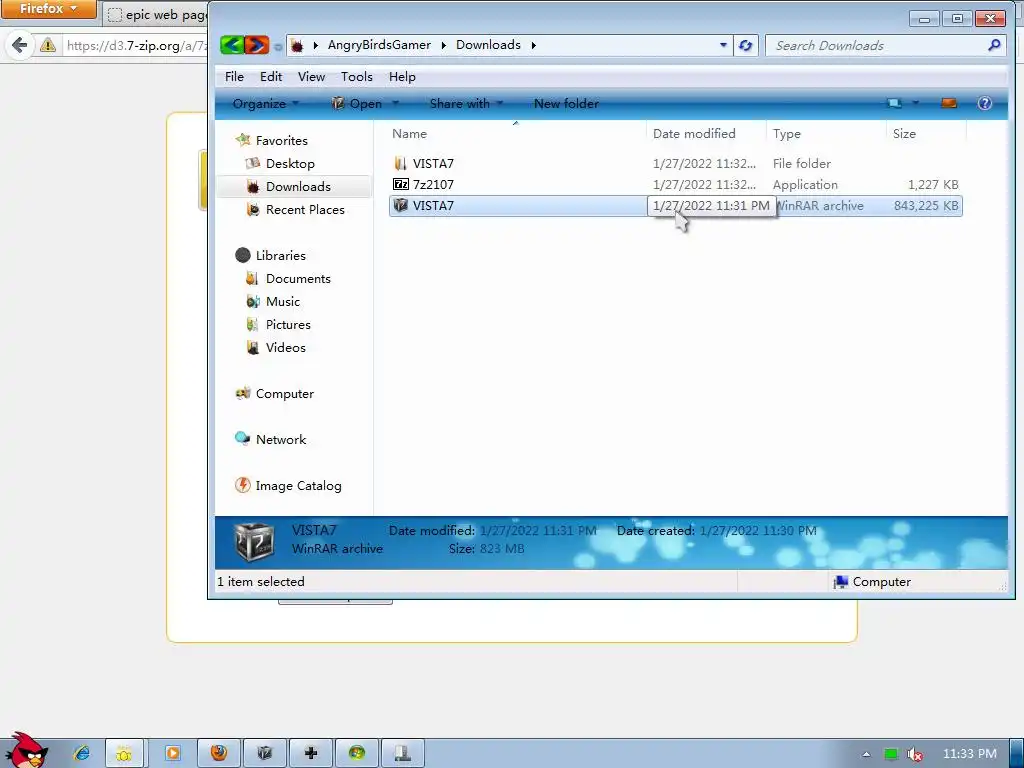
Task: Open the view options dropdown arrow
Action: (x=915, y=103)
